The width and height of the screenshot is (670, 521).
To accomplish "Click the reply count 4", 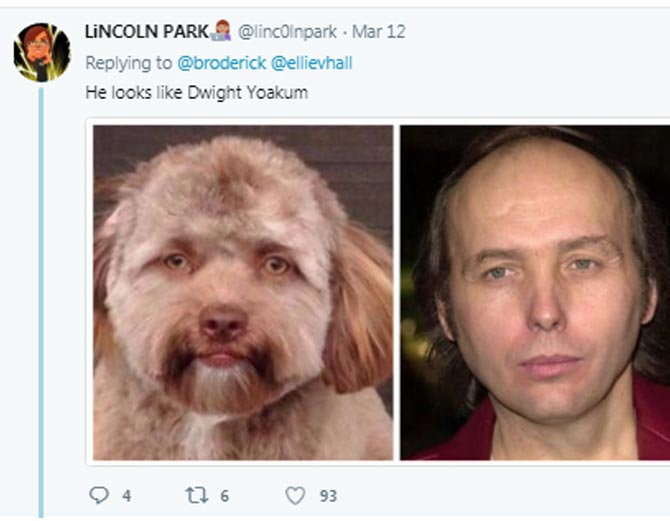I will point(126,496).
